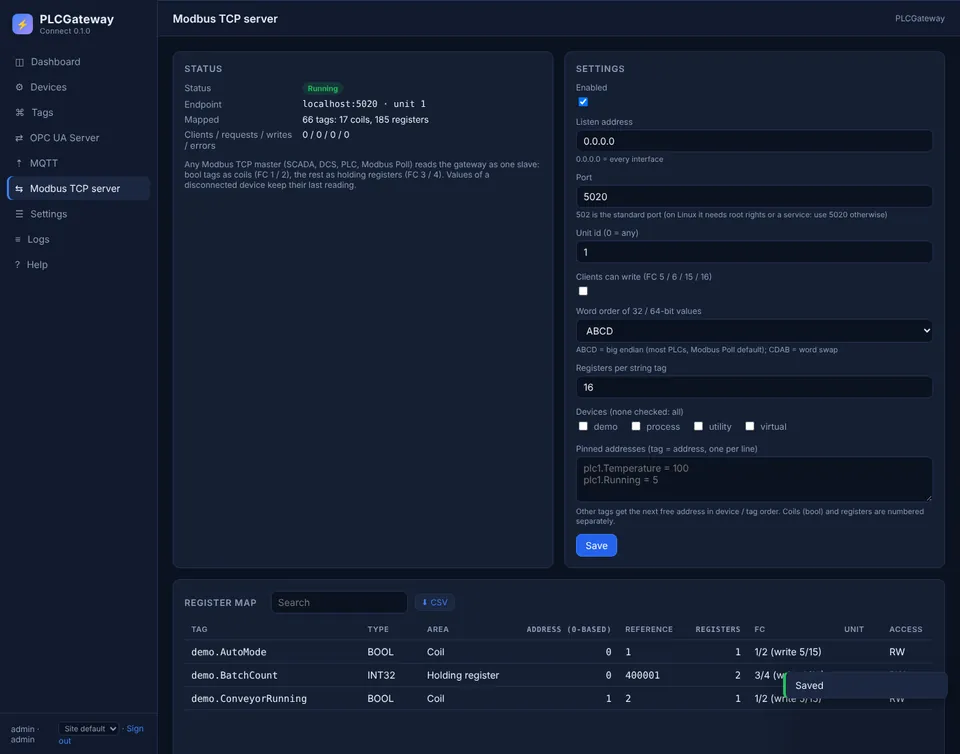This screenshot has width=960, height=754.
Task: Check the utility device checkbox
Action: [x=698, y=426]
